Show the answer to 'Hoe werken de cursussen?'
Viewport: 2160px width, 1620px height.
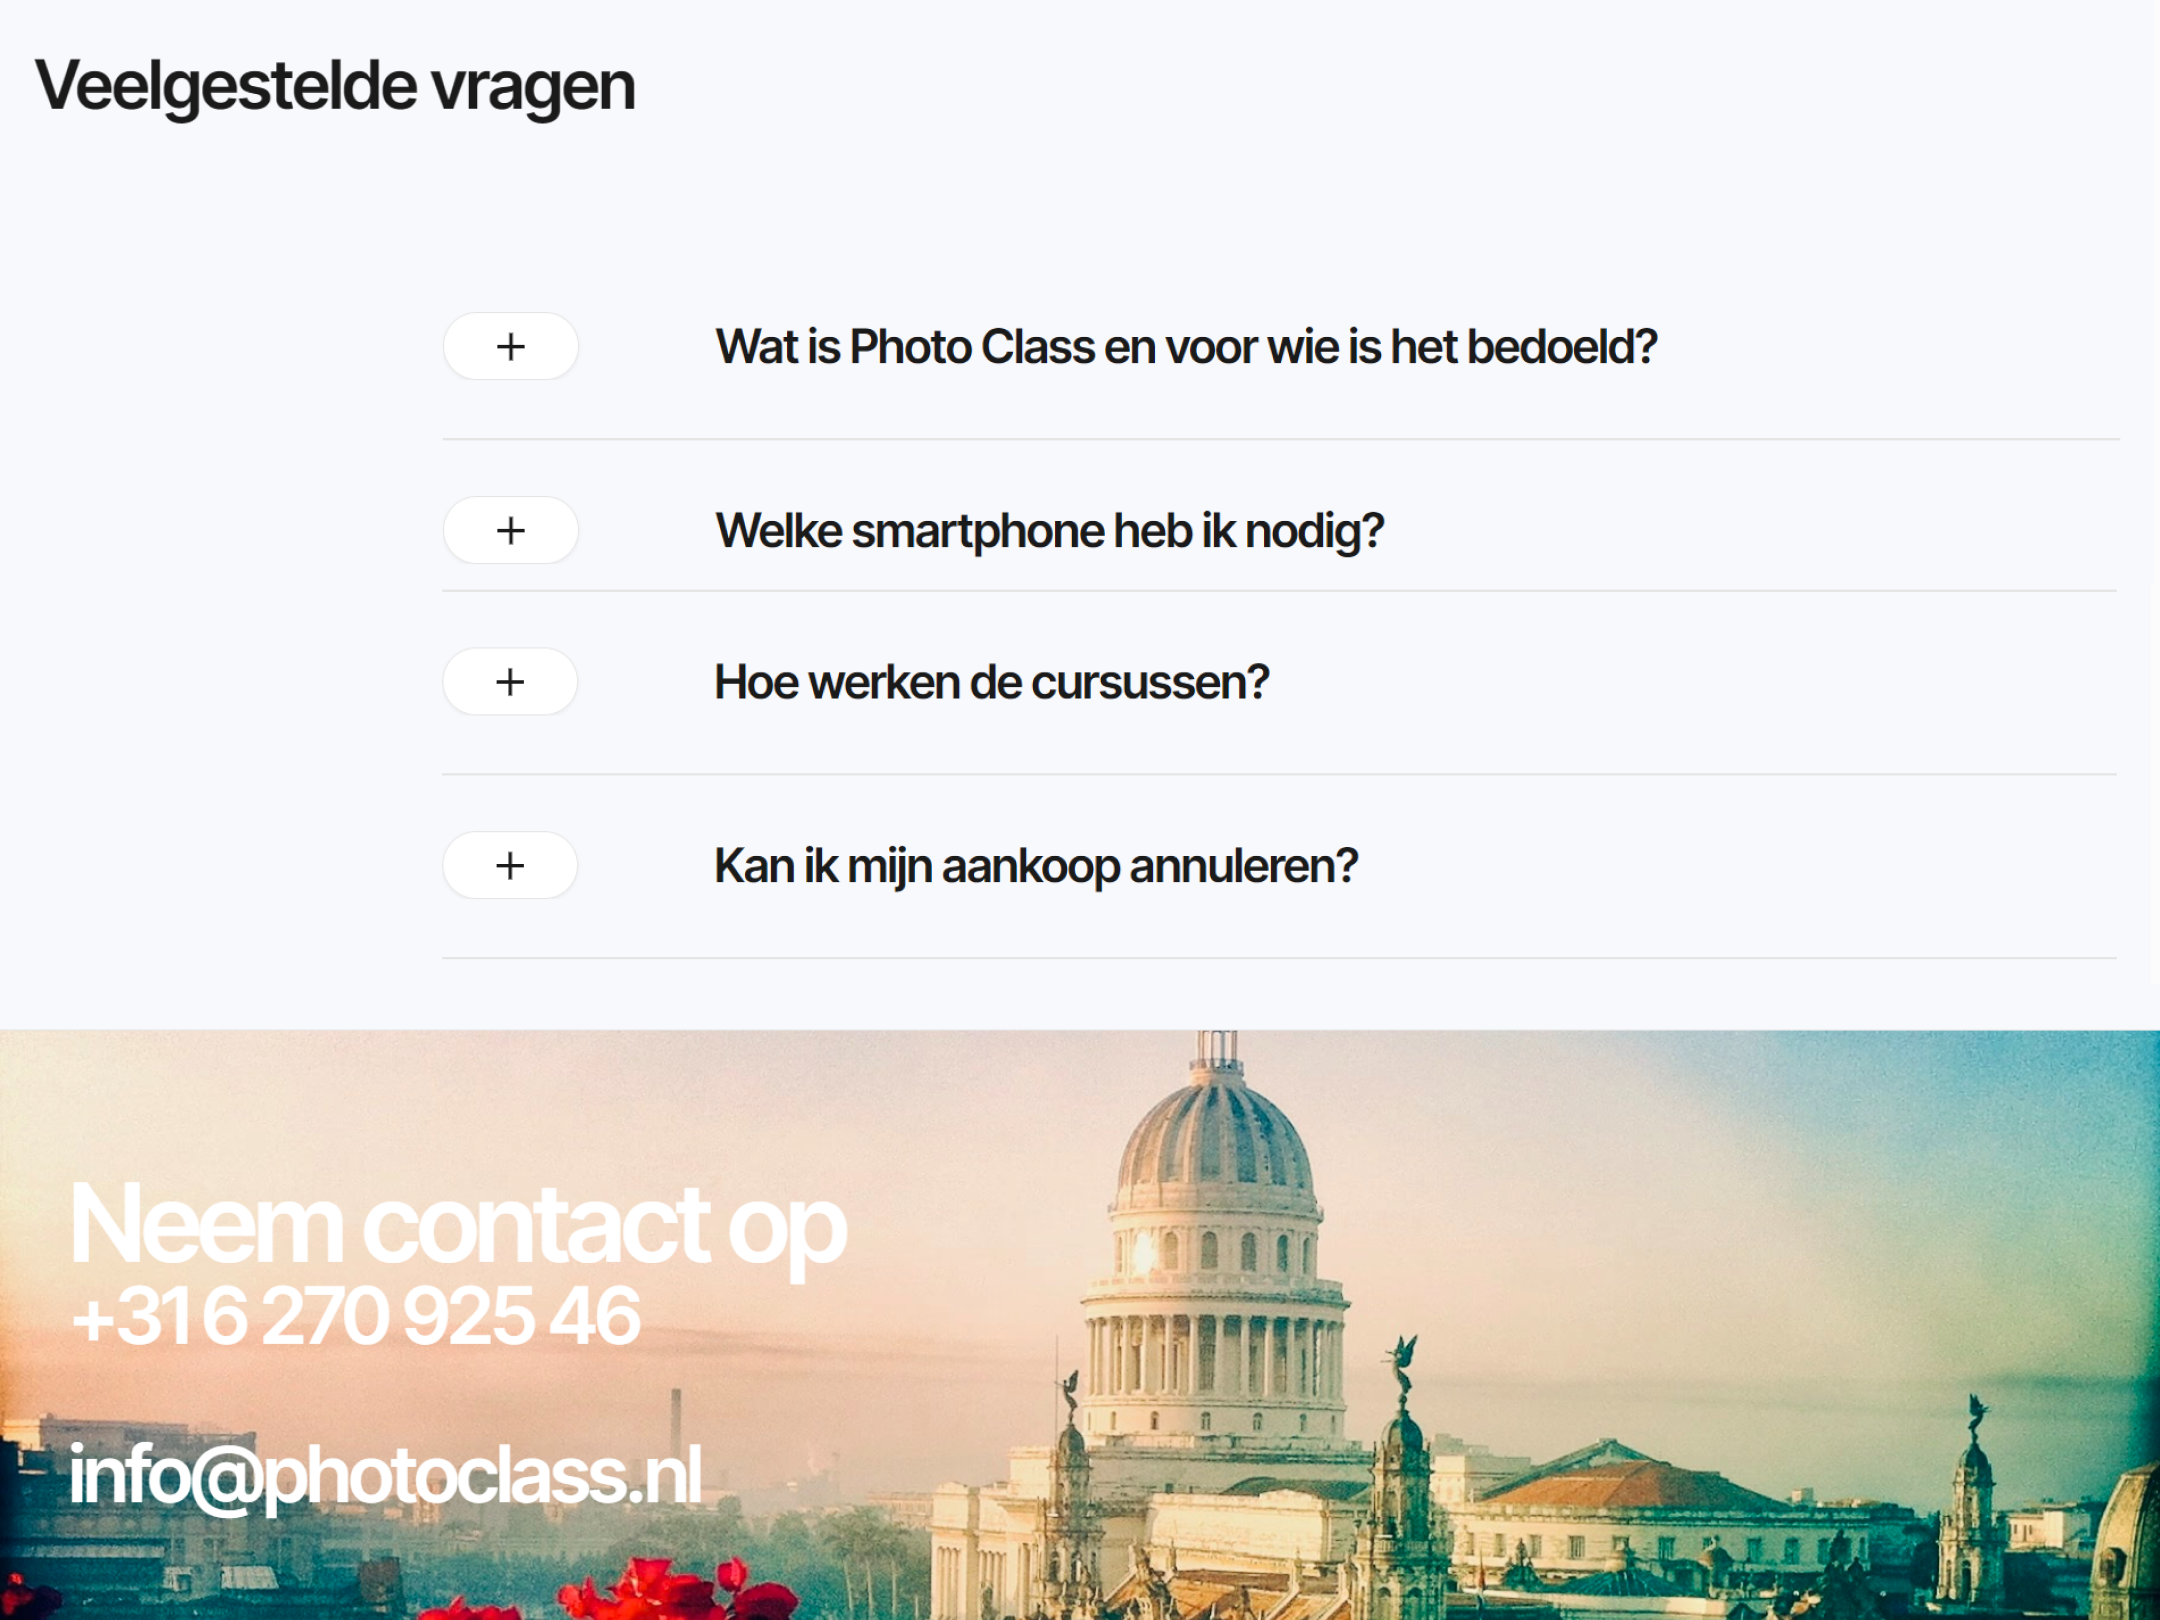pos(991,683)
